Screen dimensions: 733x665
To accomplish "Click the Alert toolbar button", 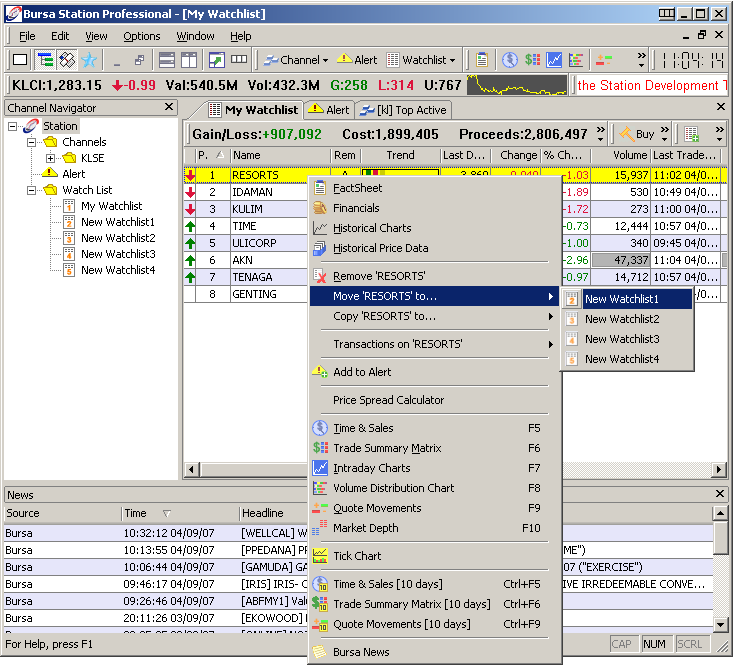I will [357, 60].
